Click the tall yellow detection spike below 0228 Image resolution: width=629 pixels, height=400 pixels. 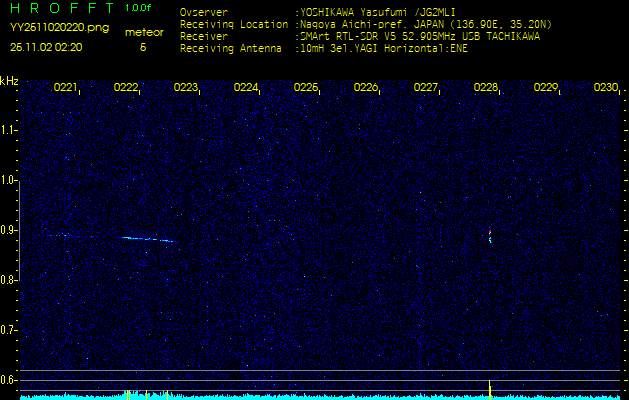(490, 390)
